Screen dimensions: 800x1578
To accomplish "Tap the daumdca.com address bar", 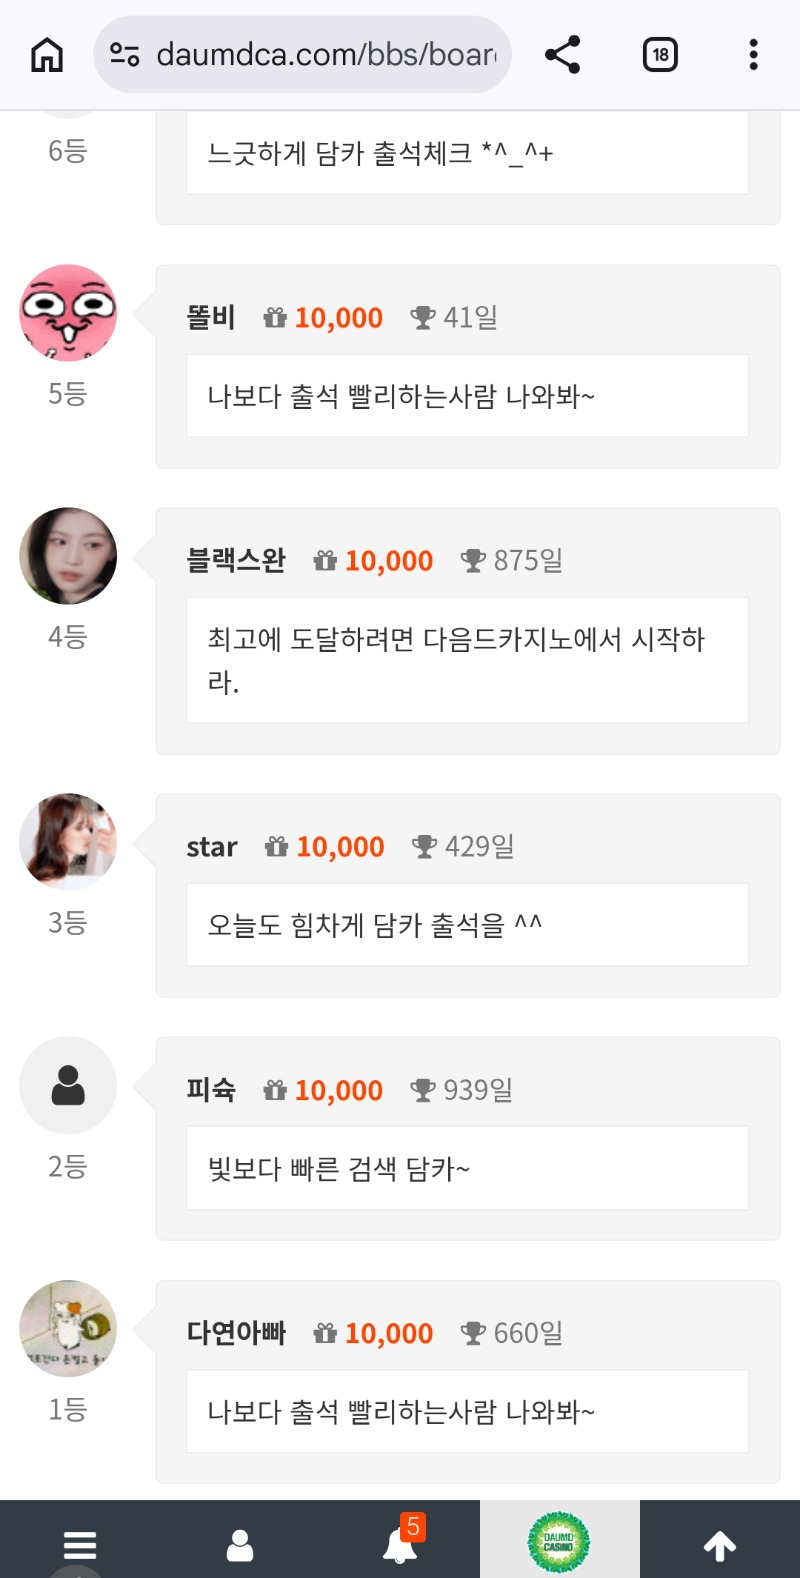I will coord(325,55).
